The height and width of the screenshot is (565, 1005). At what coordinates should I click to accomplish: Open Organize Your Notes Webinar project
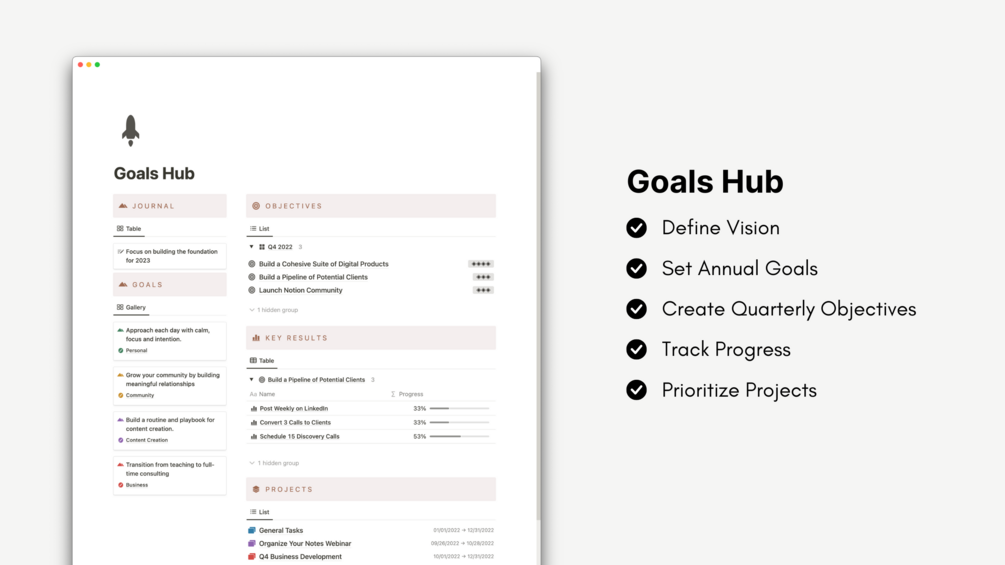coord(304,544)
